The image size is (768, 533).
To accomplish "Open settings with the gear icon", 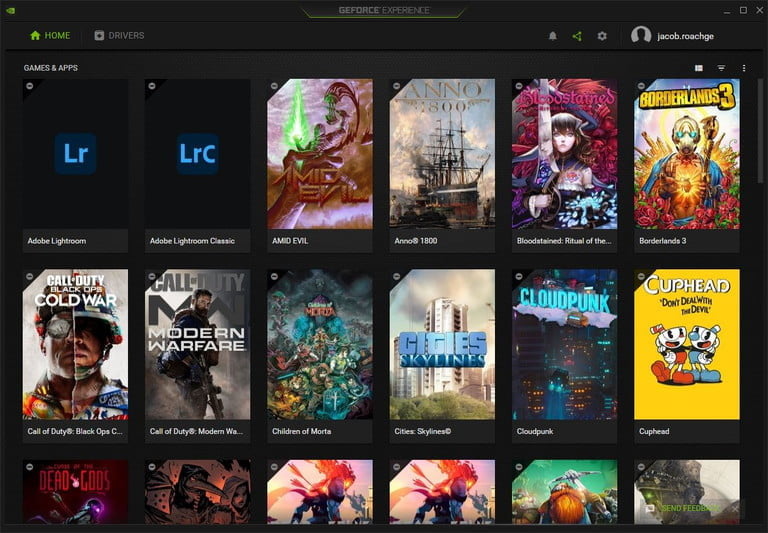I will [602, 36].
